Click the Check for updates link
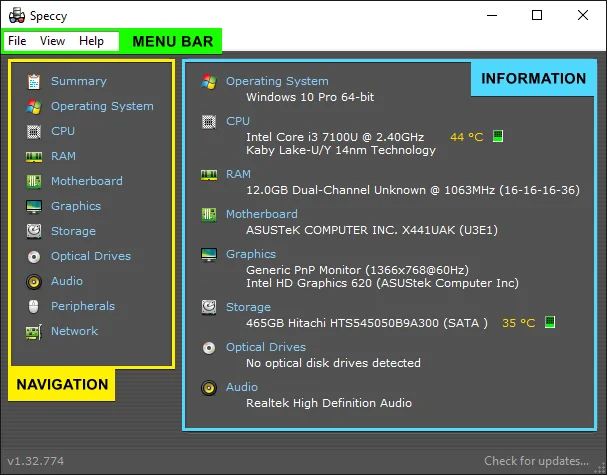The height and width of the screenshot is (475, 607). coord(536,461)
